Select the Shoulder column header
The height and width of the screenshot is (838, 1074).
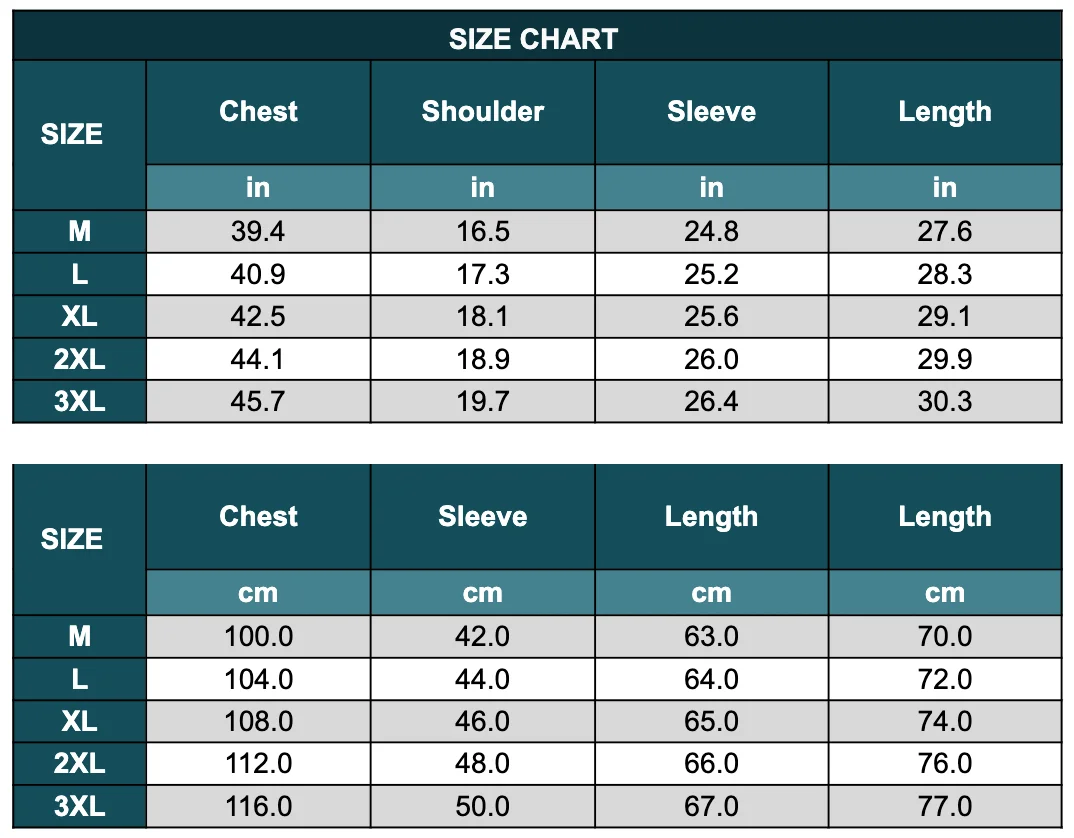(x=482, y=111)
